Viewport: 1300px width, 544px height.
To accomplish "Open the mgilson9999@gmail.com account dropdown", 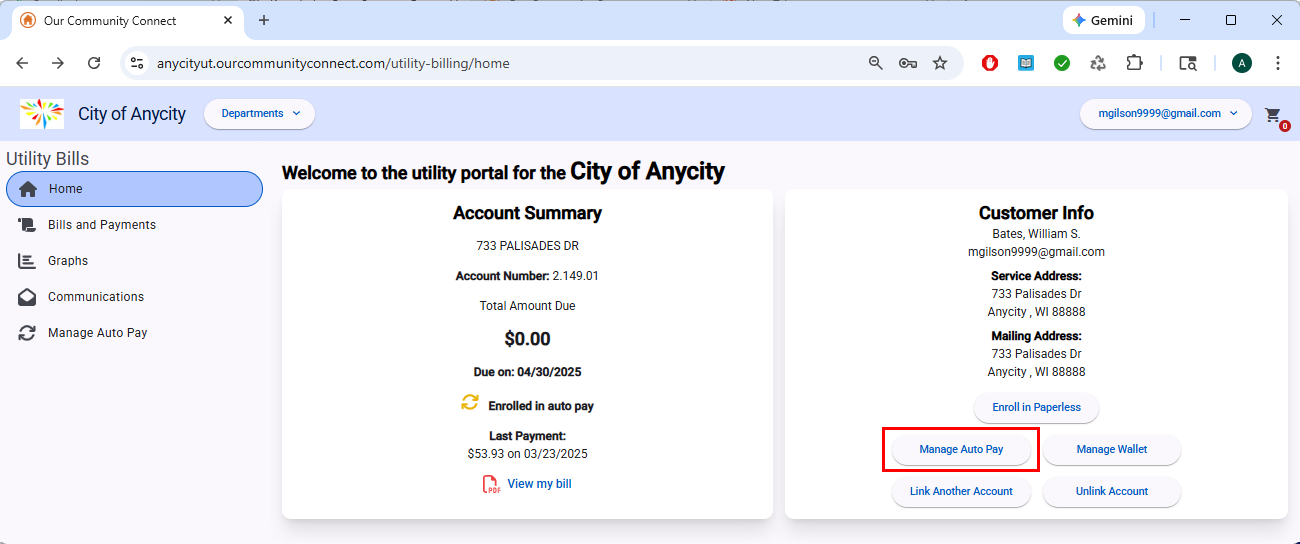I will (1165, 114).
